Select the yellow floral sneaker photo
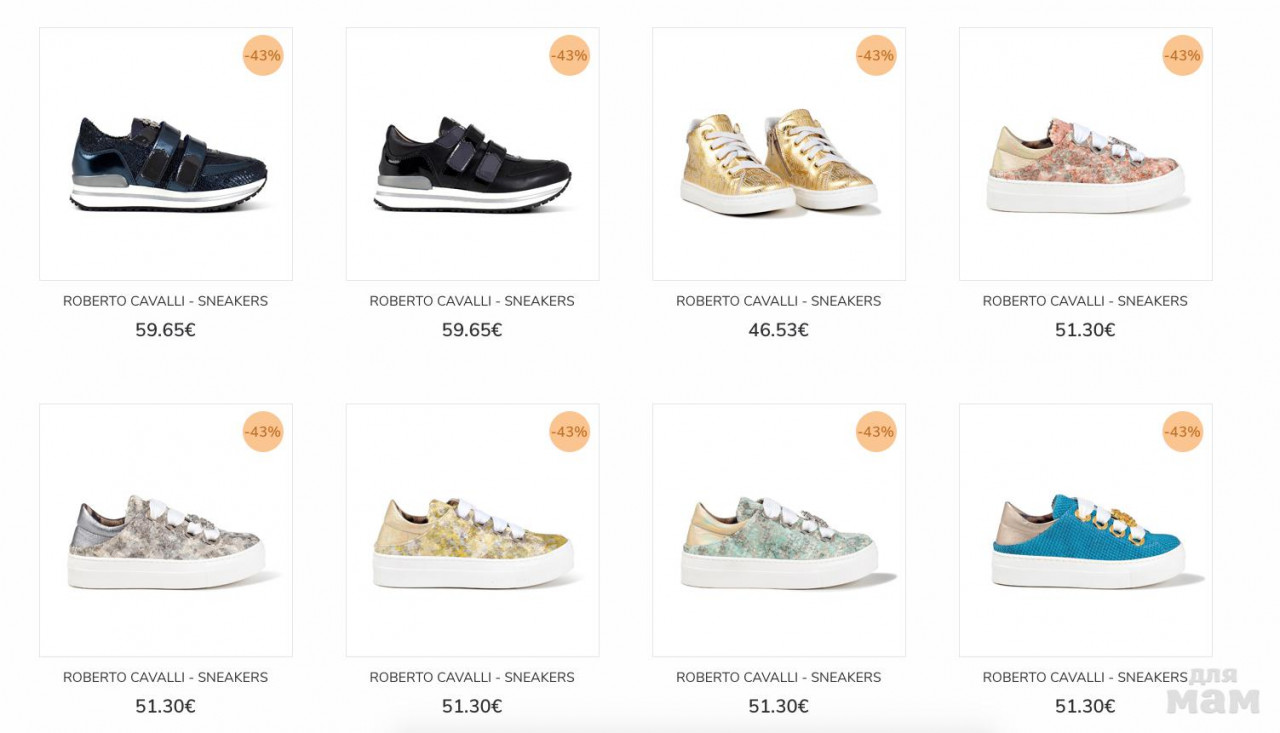Image resolution: width=1280 pixels, height=733 pixels. click(472, 541)
